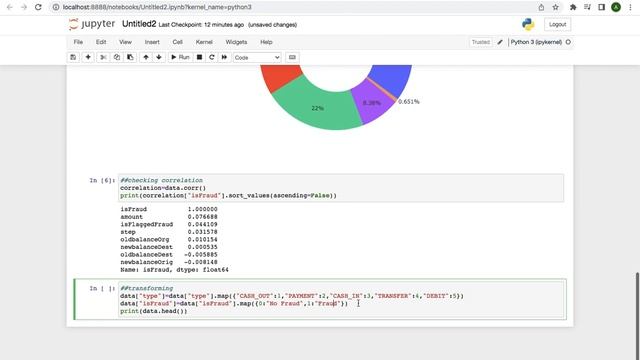Screen dimensions: 640x360
Task: Open the cell type Code dropdown
Action: (257, 58)
